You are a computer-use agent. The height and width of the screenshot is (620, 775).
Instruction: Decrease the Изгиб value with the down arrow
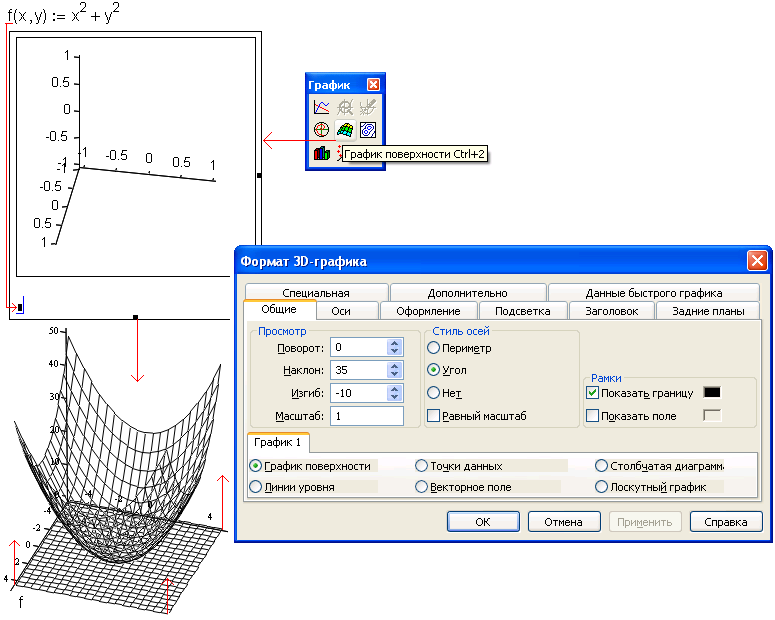pos(394,397)
